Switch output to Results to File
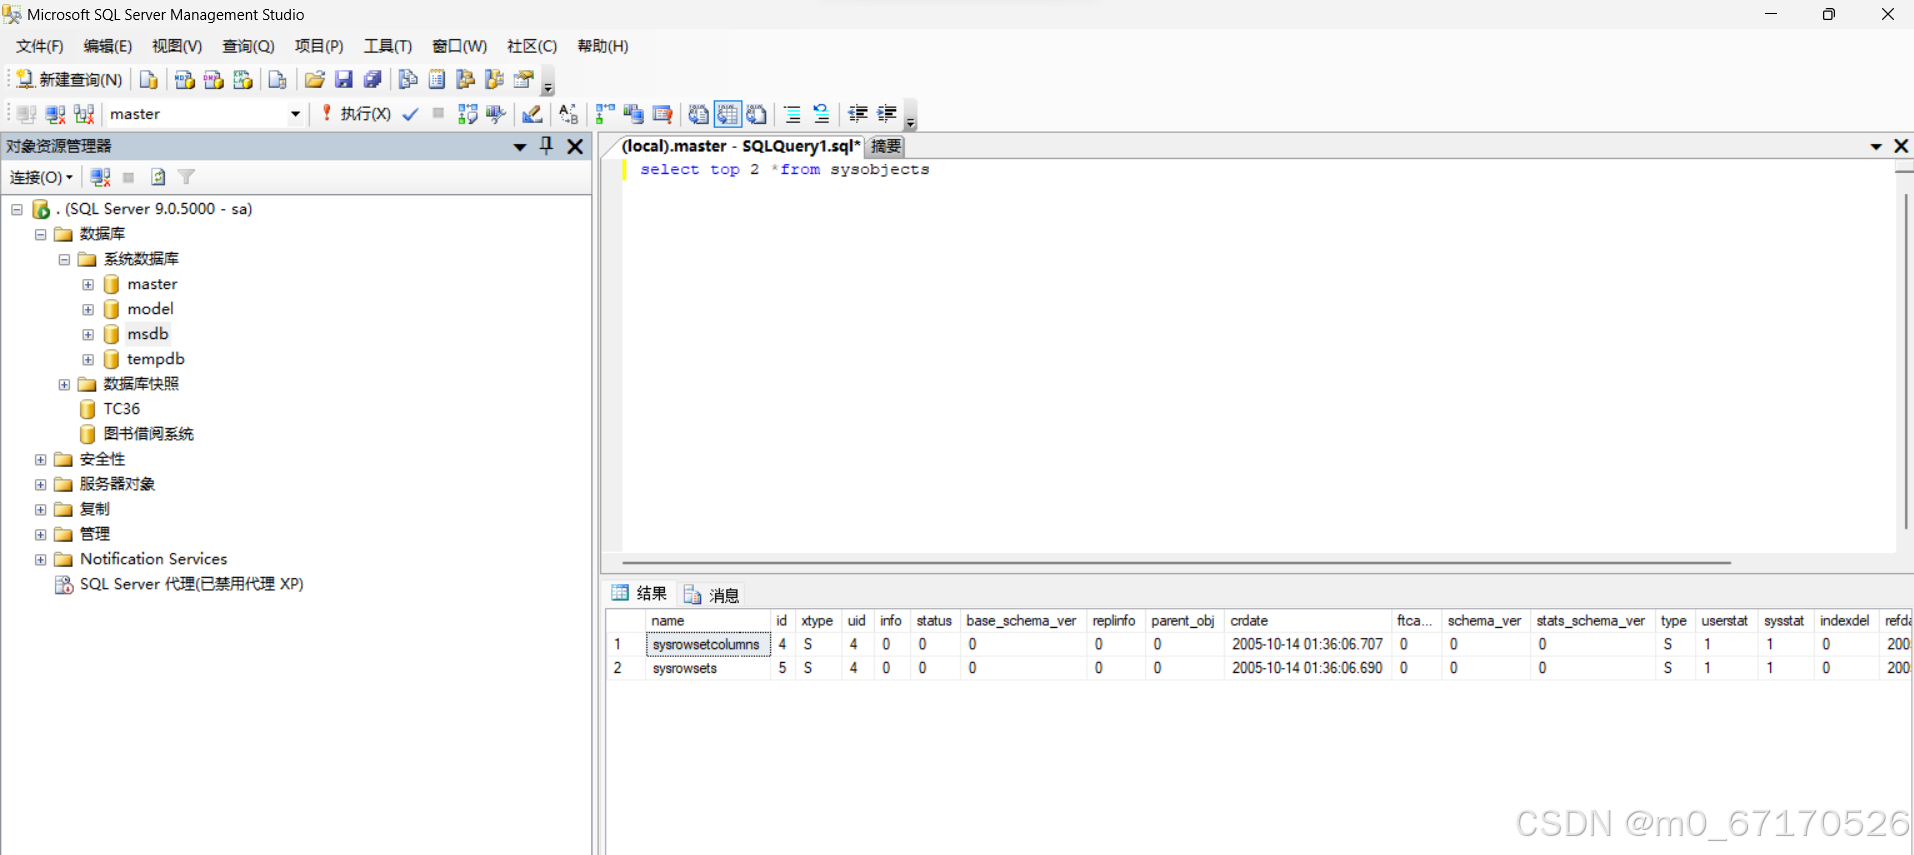 [x=757, y=114]
